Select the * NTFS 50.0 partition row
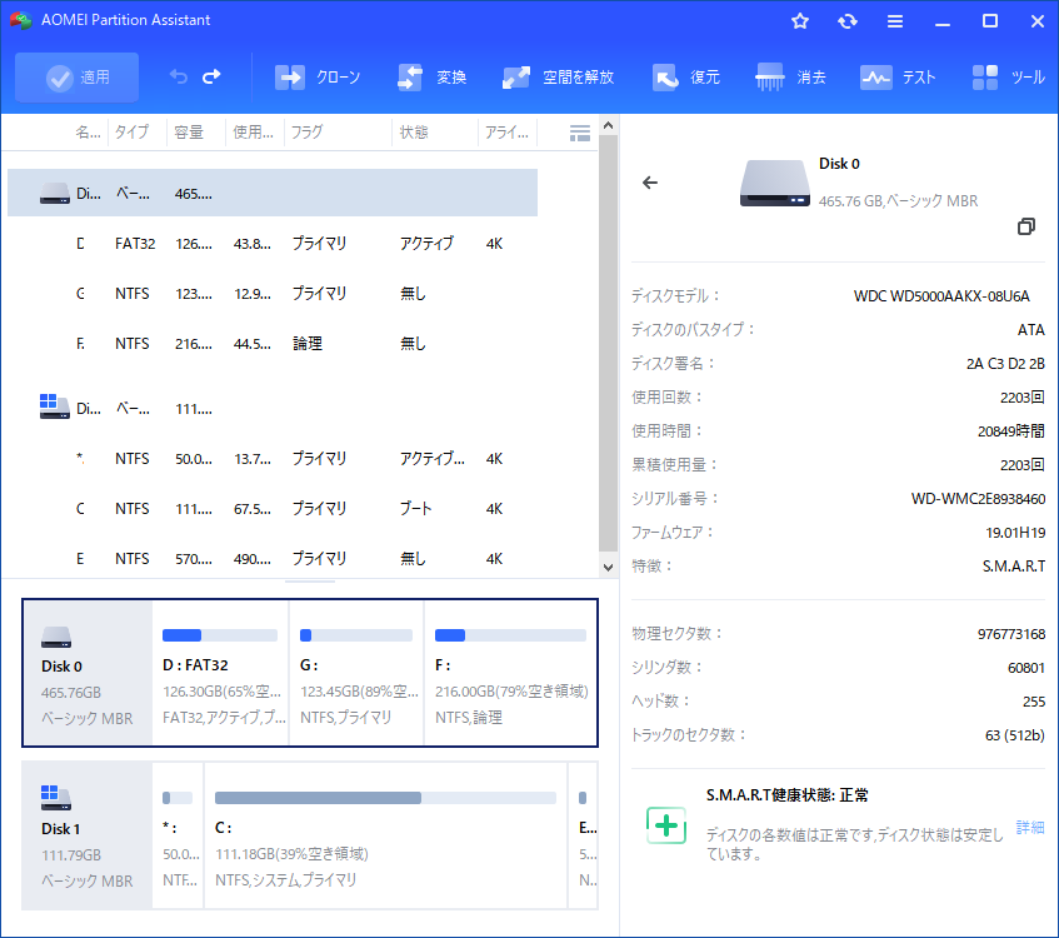1059x938 pixels. coord(272,459)
